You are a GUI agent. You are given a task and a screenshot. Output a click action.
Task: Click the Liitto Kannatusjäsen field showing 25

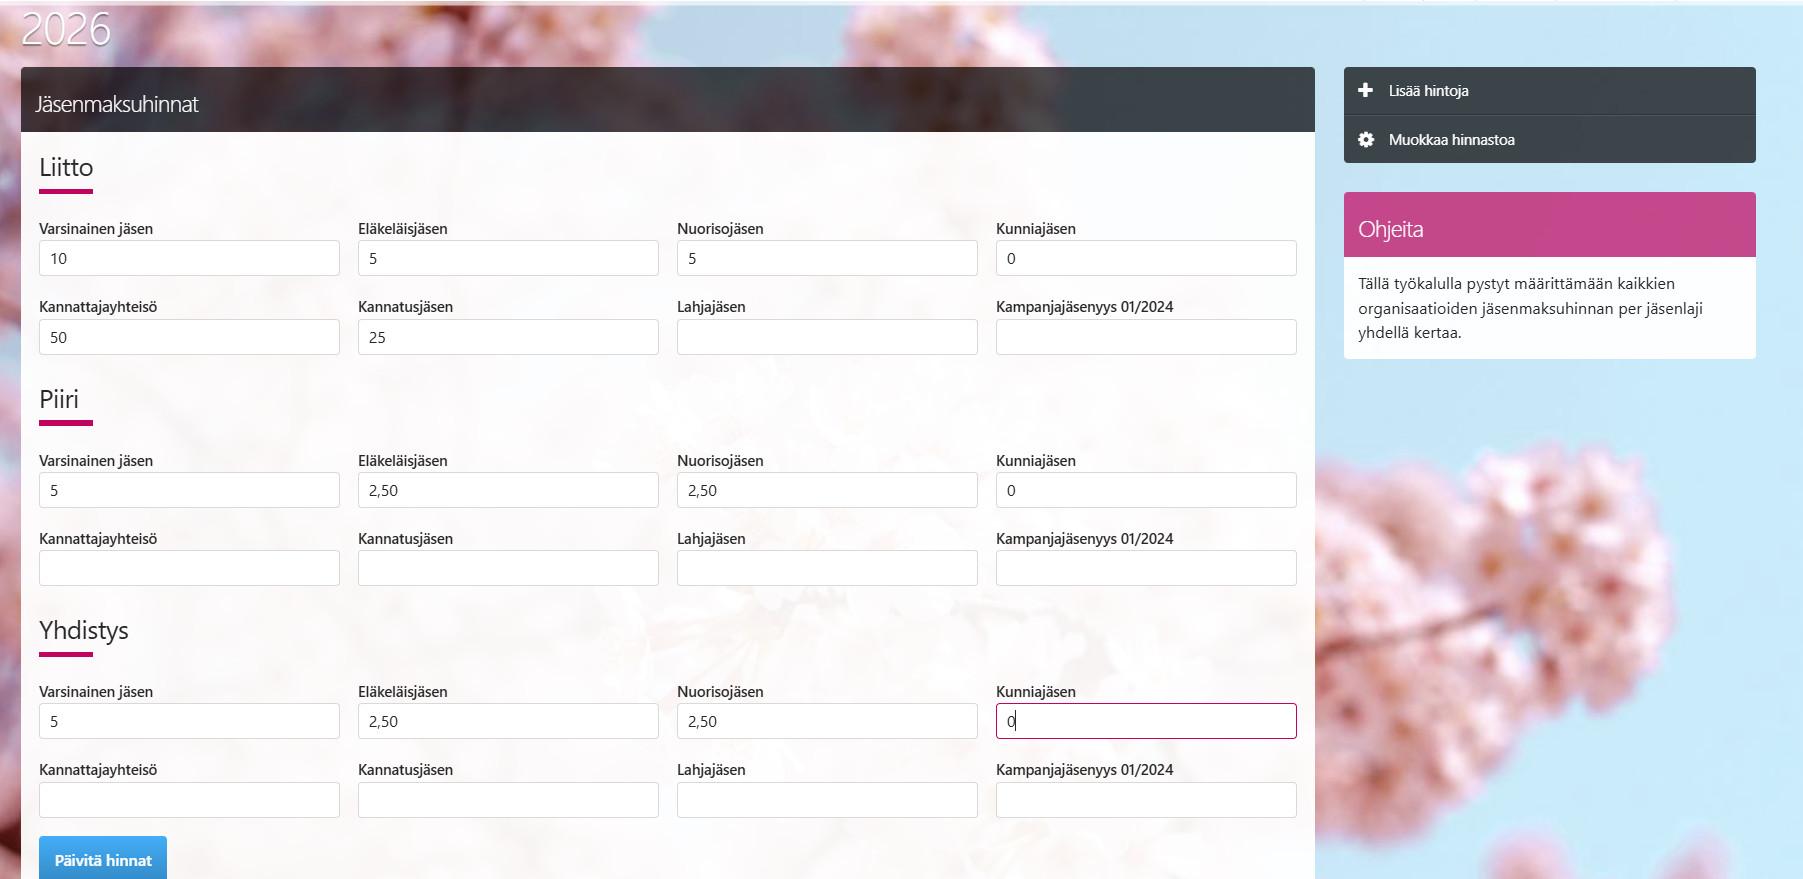click(x=508, y=338)
